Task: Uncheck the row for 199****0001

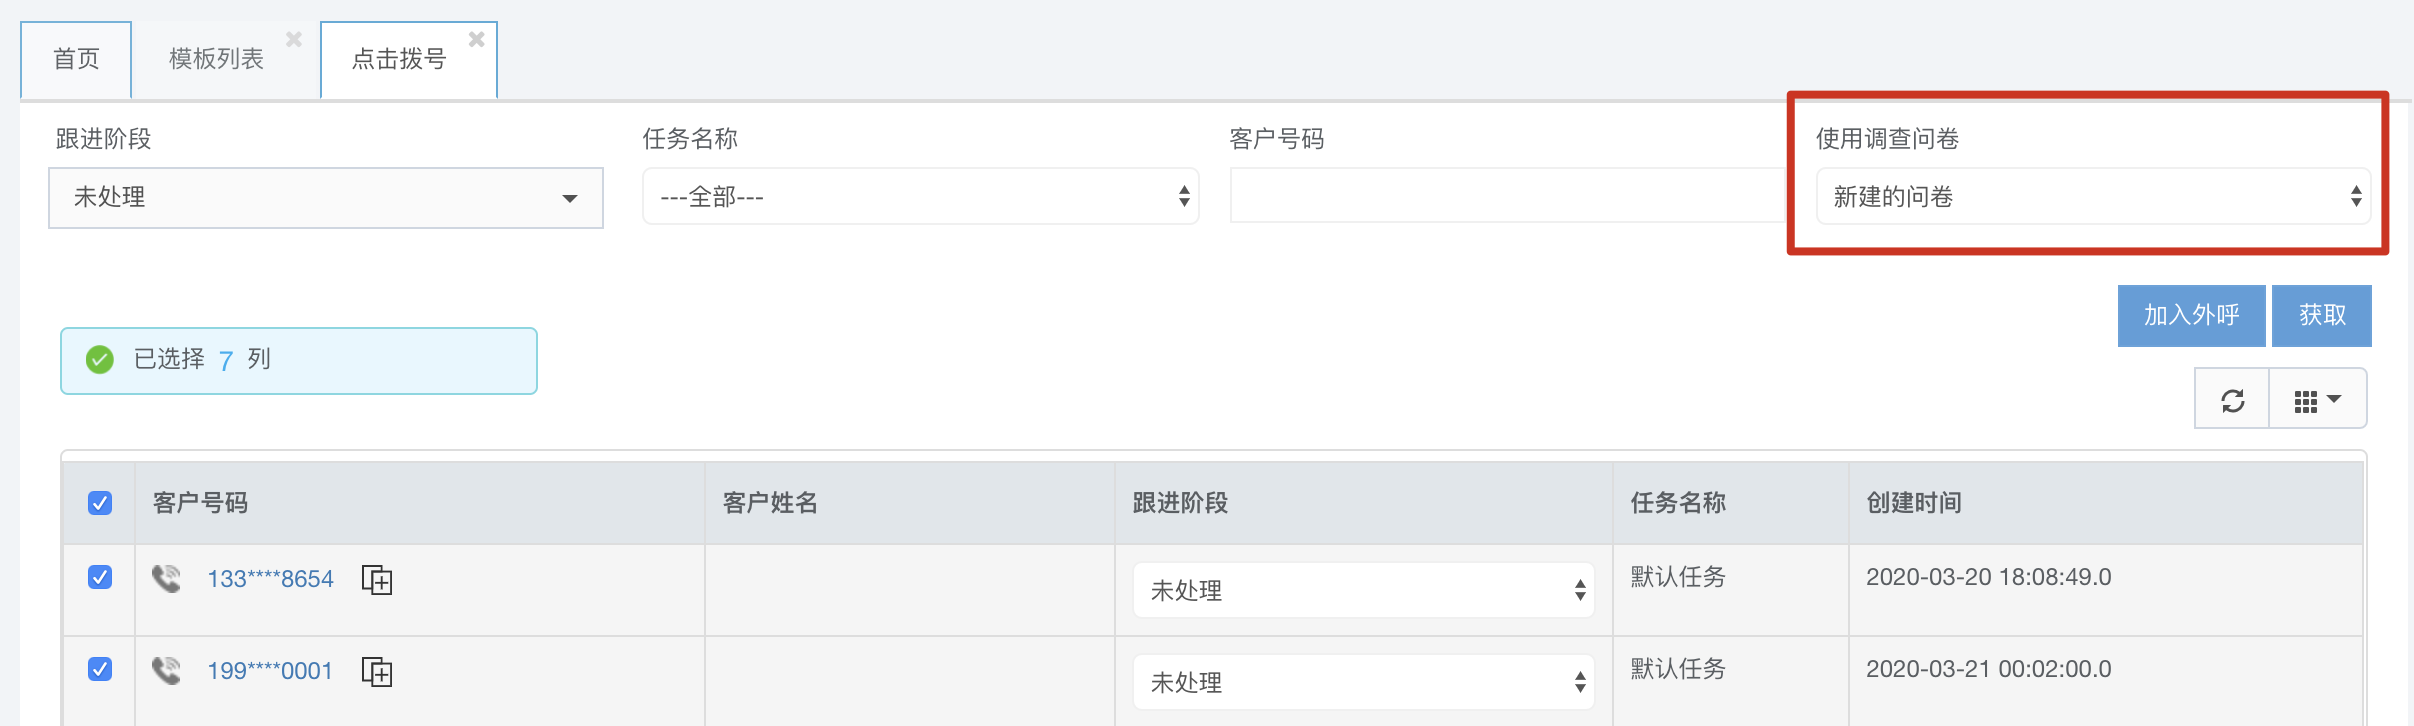Action: point(100,669)
